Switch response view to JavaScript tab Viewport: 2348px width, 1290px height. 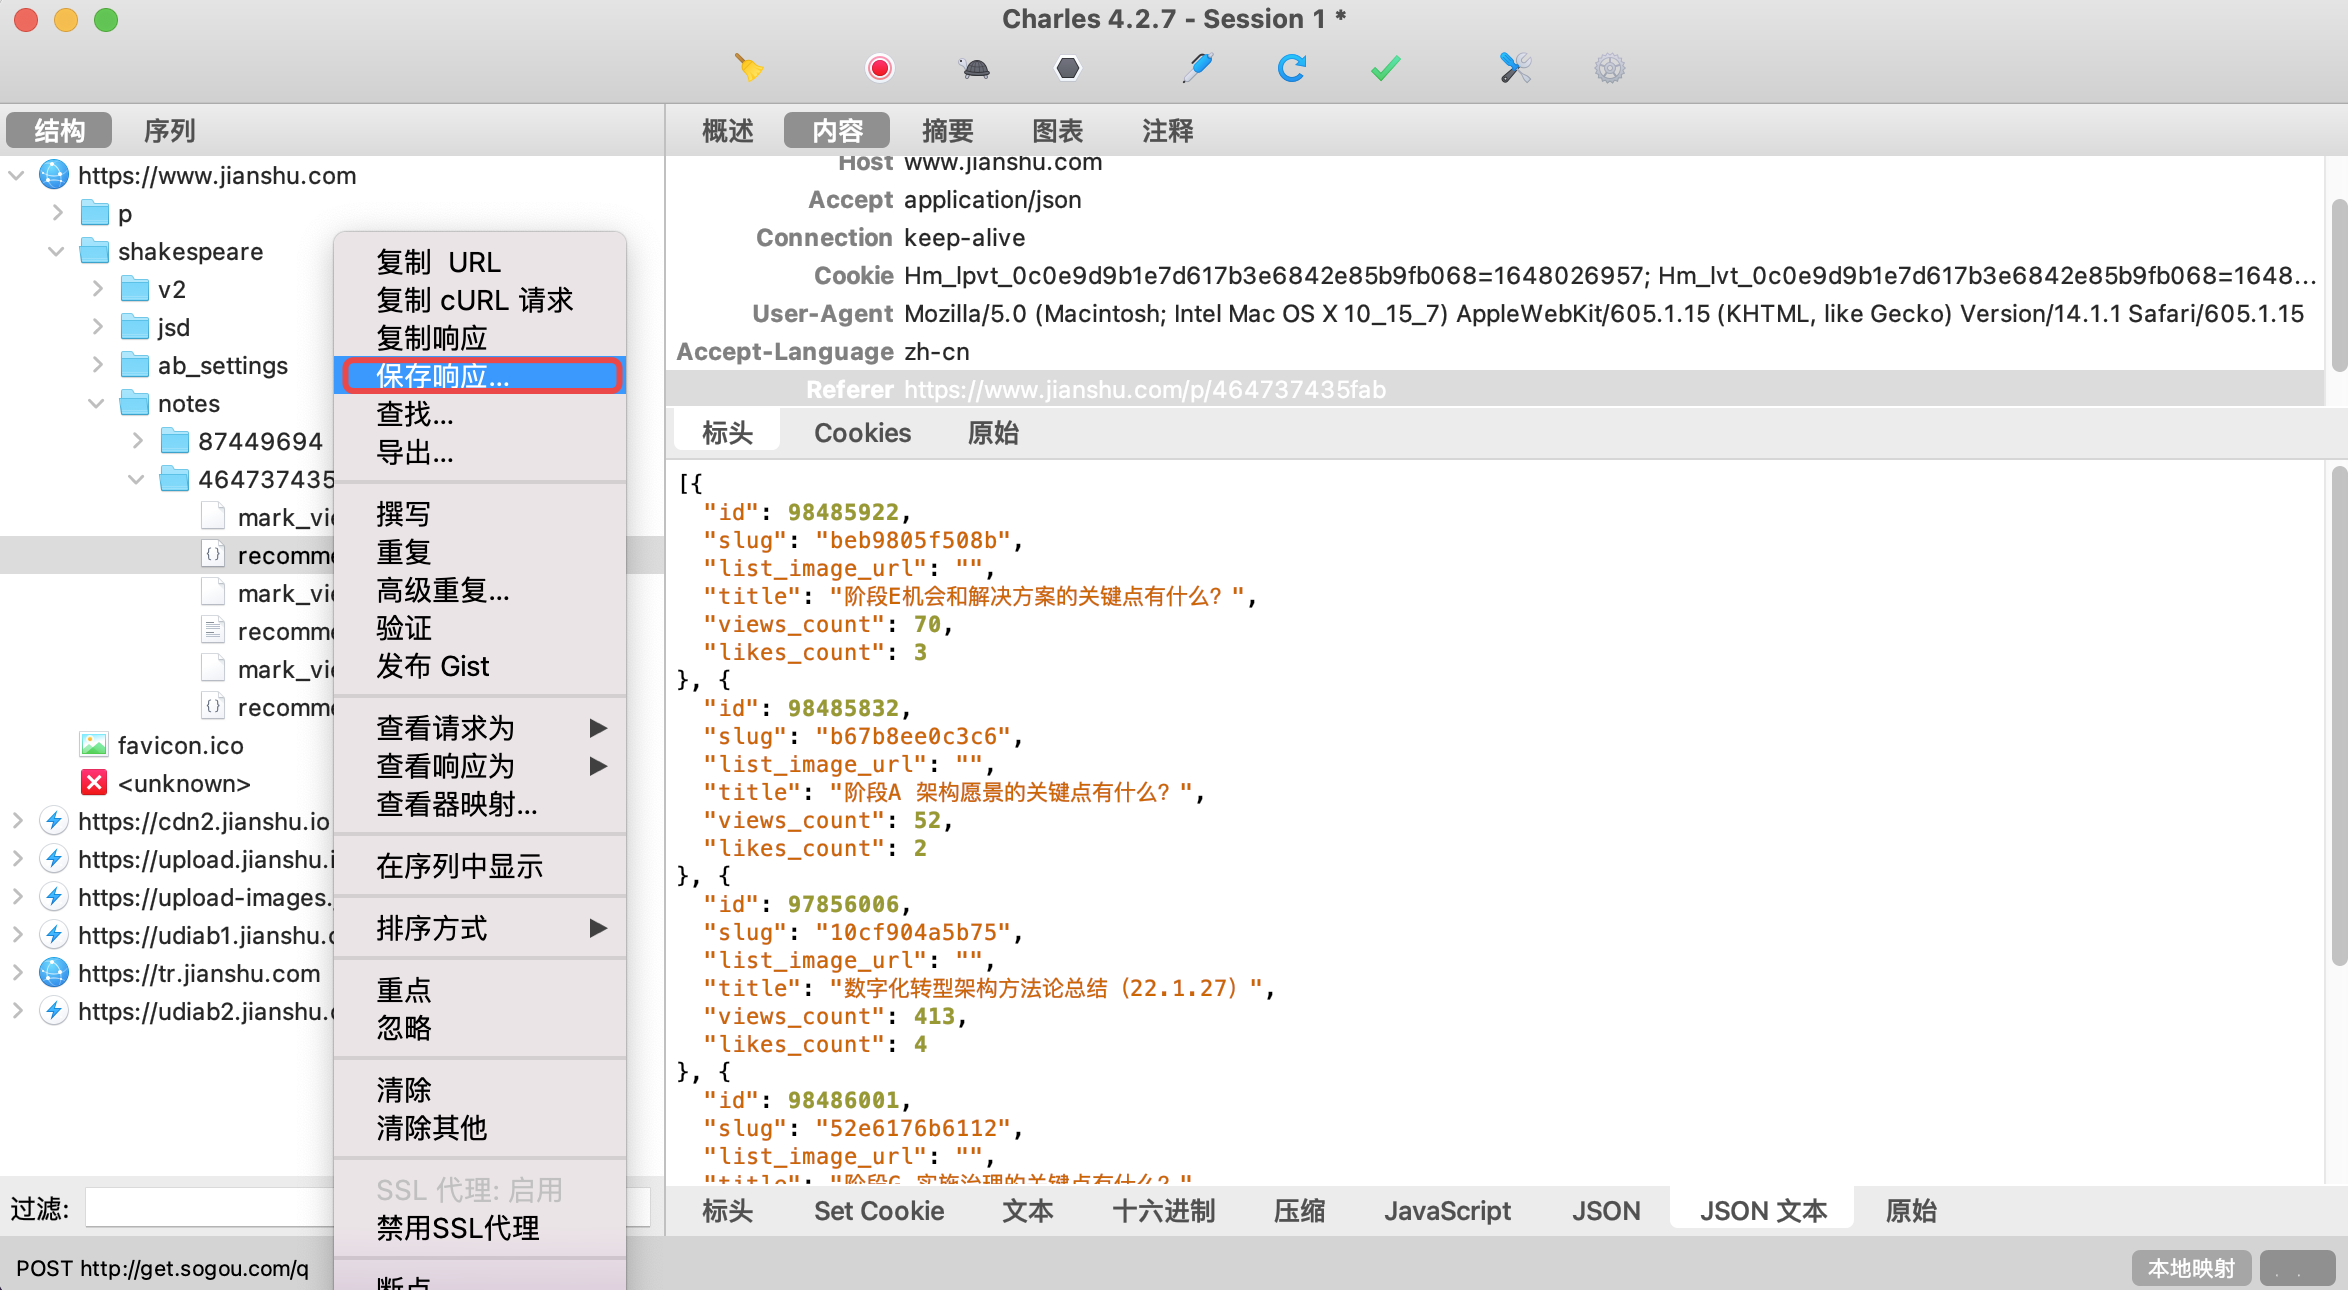point(1447,1211)
